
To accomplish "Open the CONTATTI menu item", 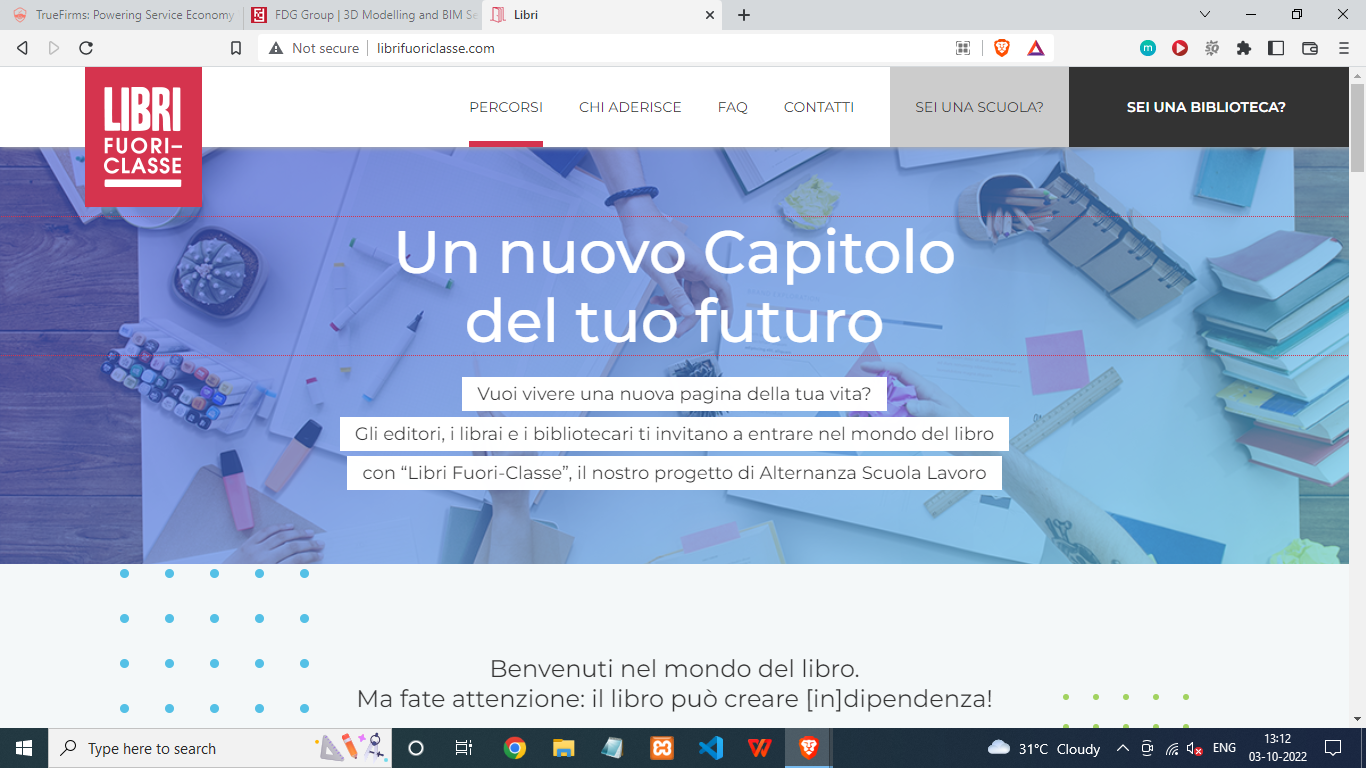I will tap(819, 107).
